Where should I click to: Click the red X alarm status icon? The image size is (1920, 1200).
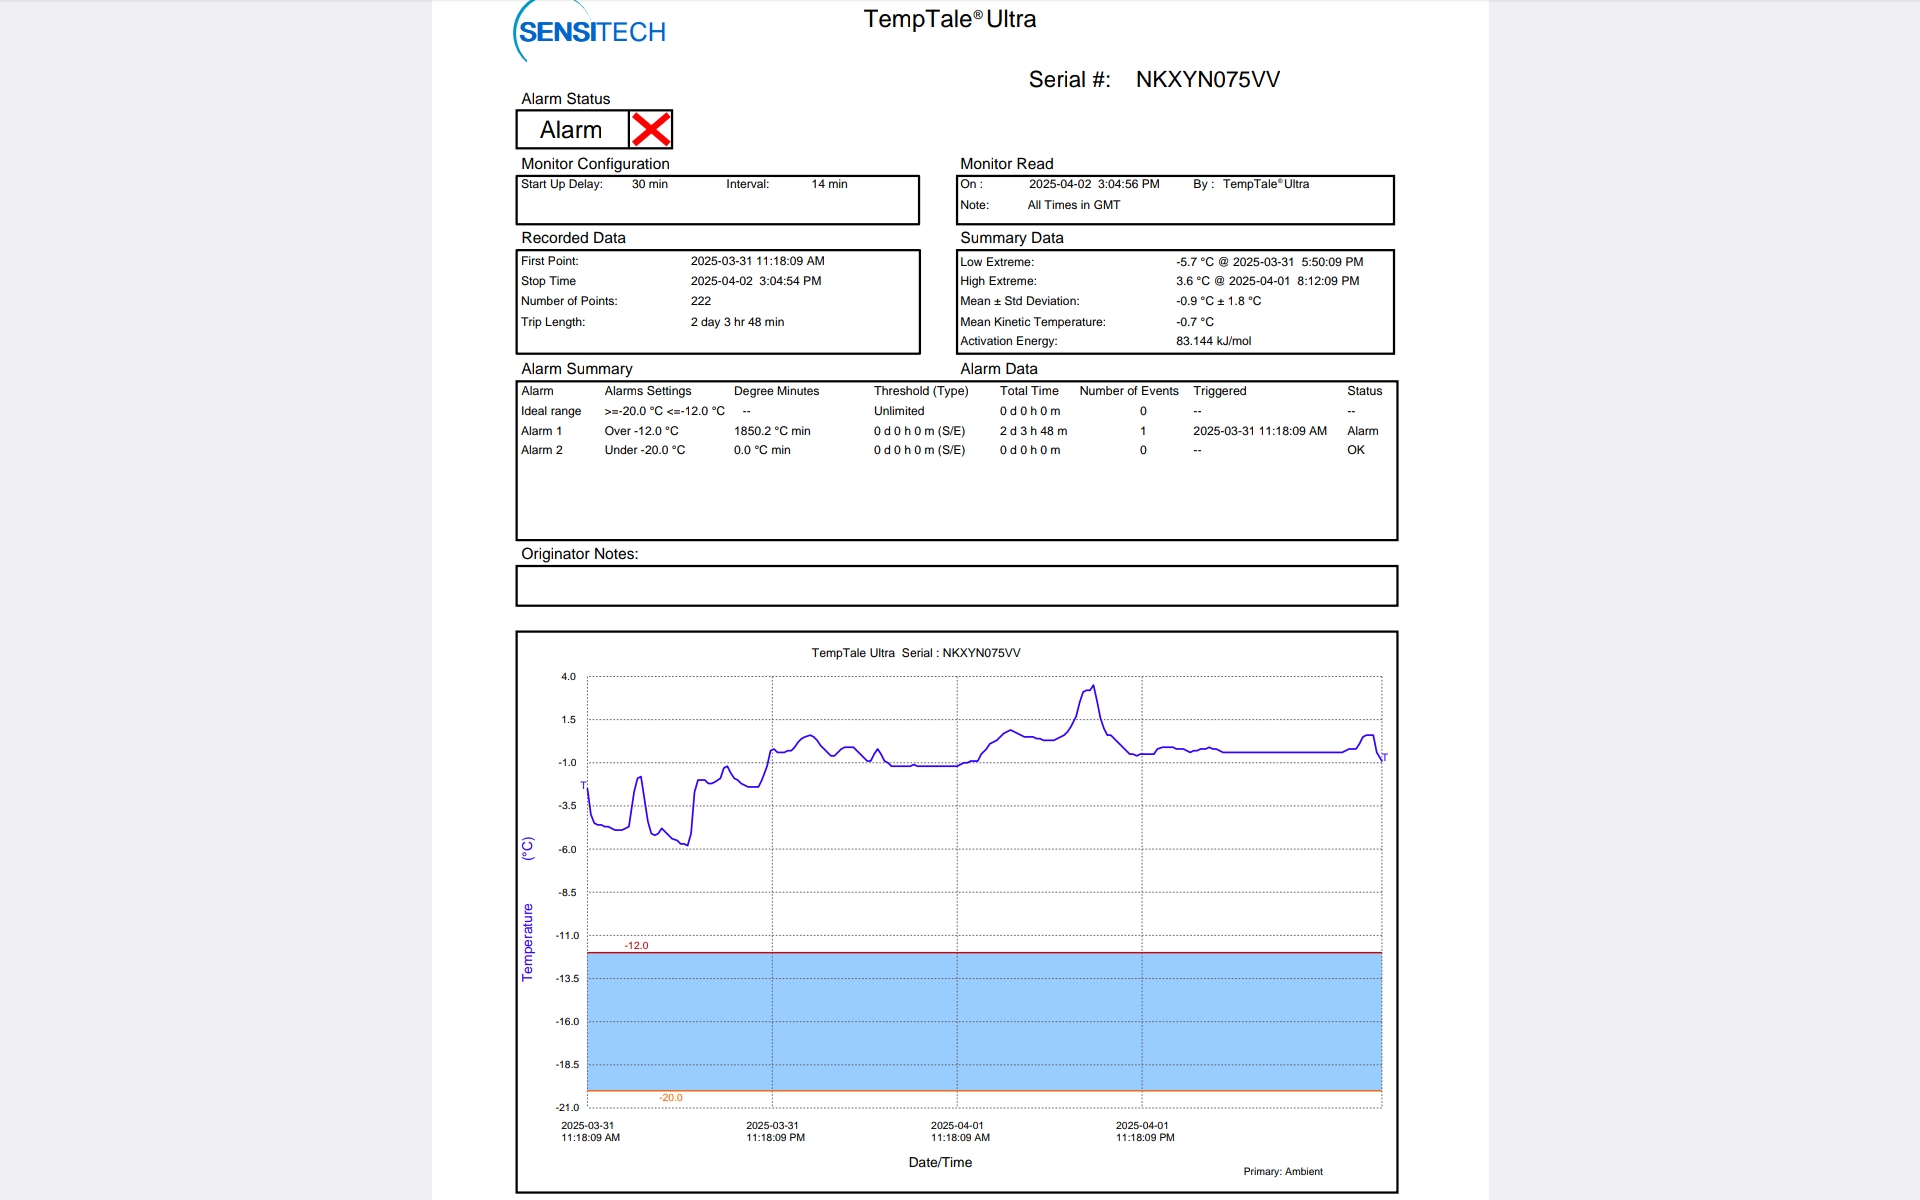(x=651, y=129)
